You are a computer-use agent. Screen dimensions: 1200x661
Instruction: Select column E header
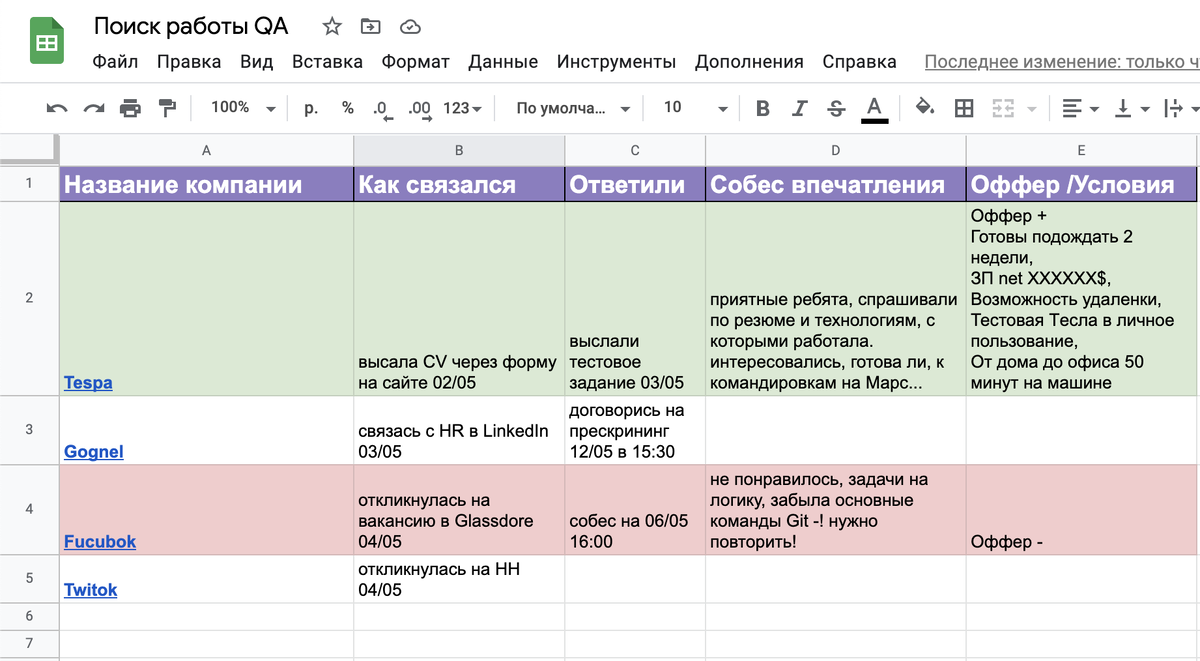pos(1081,151)
